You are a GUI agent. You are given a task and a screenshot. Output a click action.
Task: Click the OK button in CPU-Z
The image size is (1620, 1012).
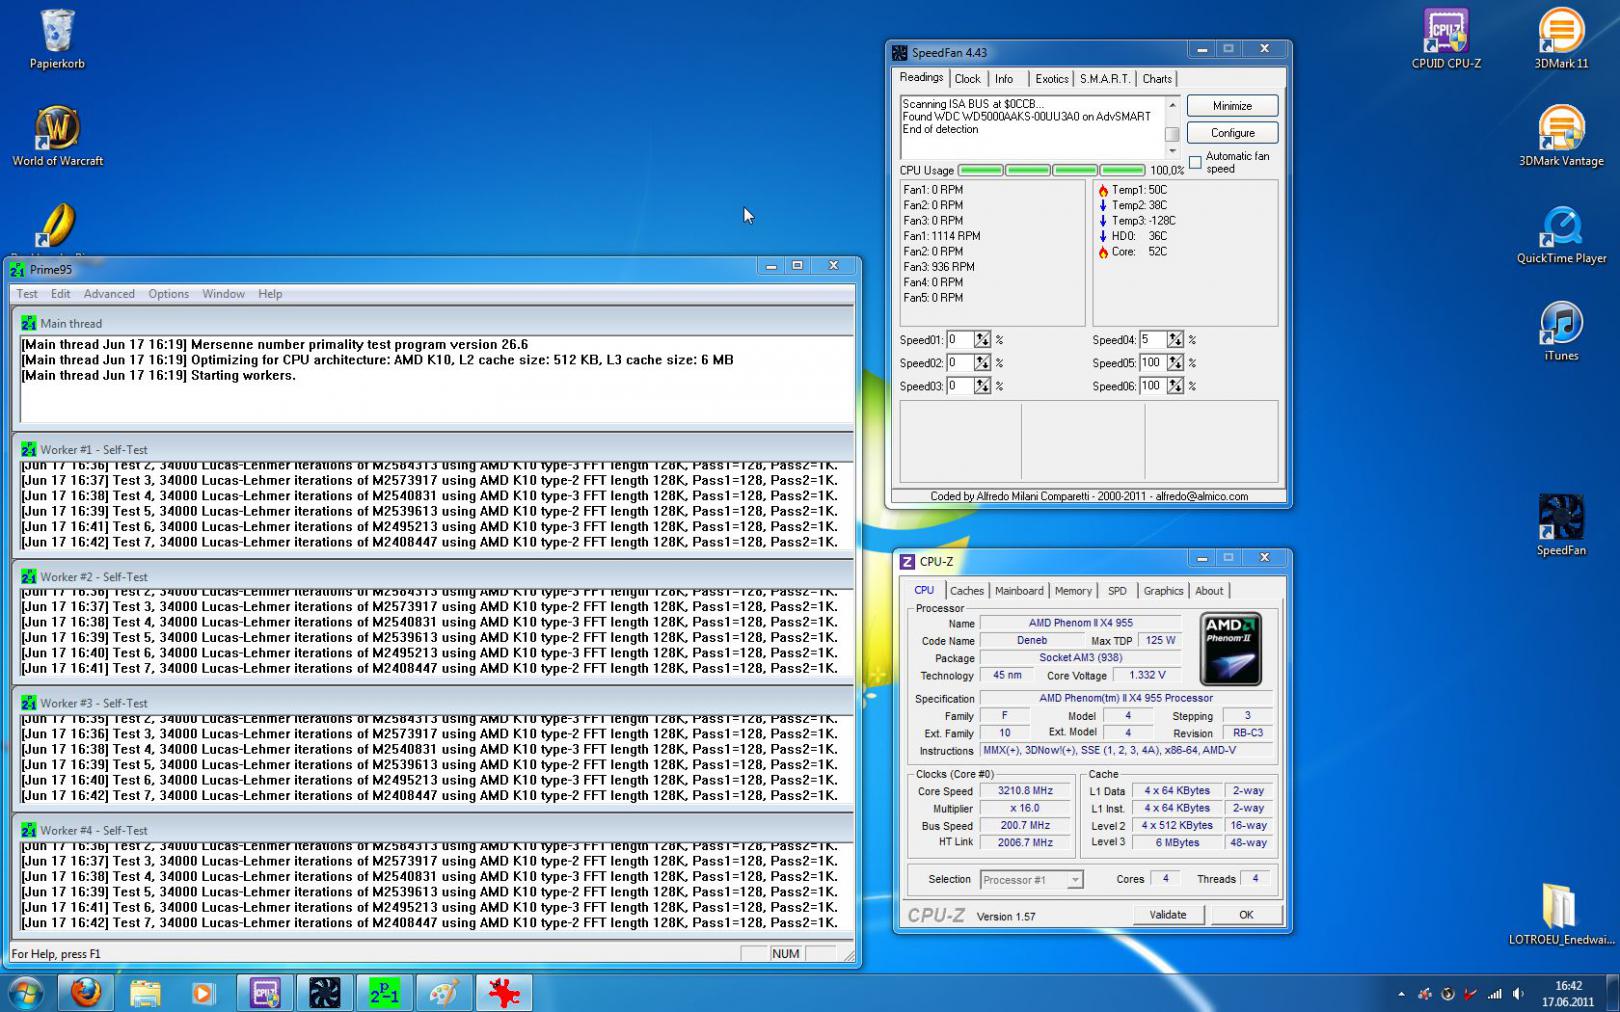[x=1245, y=915]
